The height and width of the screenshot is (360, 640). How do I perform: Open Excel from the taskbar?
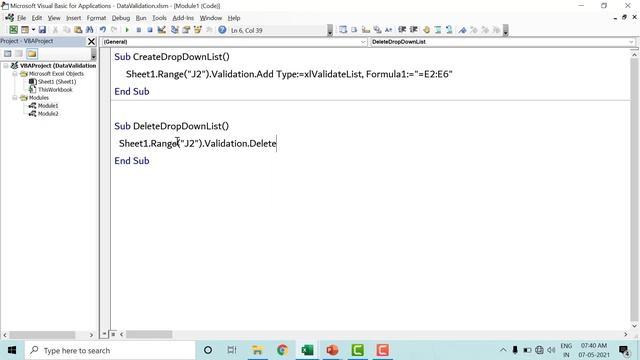pyautogui.click(x=307, y=350)
